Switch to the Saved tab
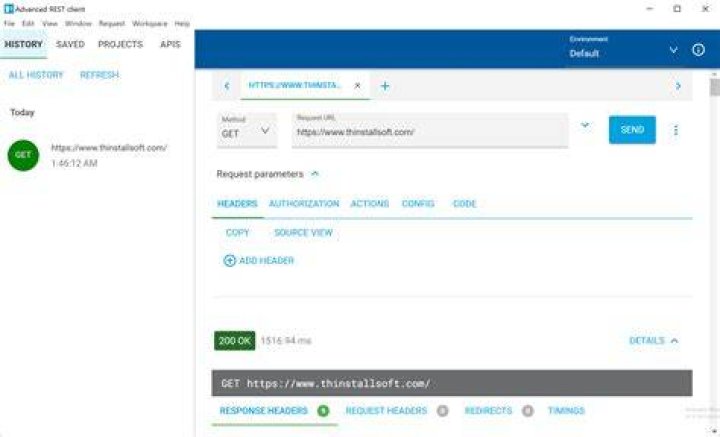This screenshot has width=720, height=437. [x=70, y=45]
